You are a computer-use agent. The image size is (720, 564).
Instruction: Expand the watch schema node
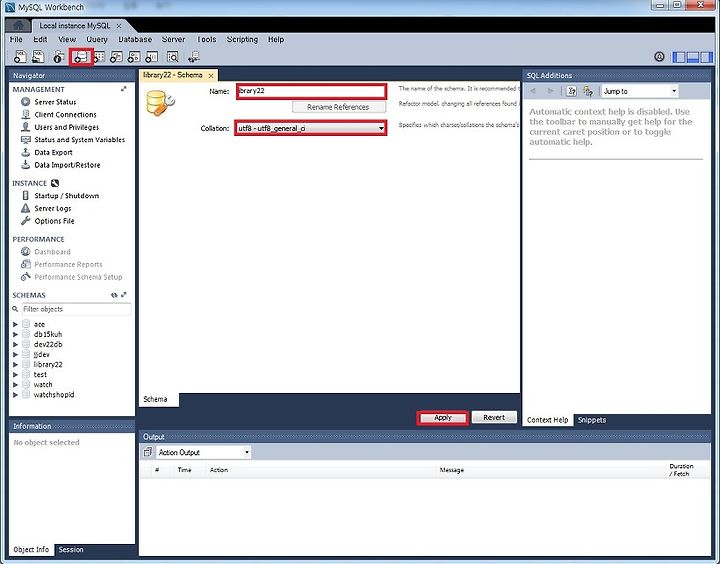coord(15,385)
